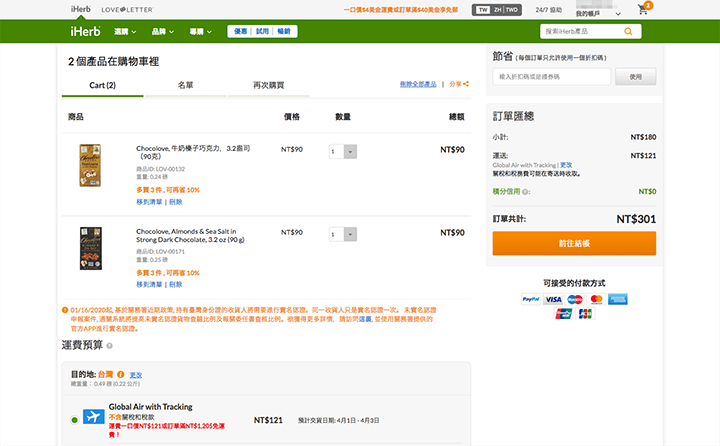Click the airplane shipping icon
This screenshot has height=446, width=720.
pos(94,417)
